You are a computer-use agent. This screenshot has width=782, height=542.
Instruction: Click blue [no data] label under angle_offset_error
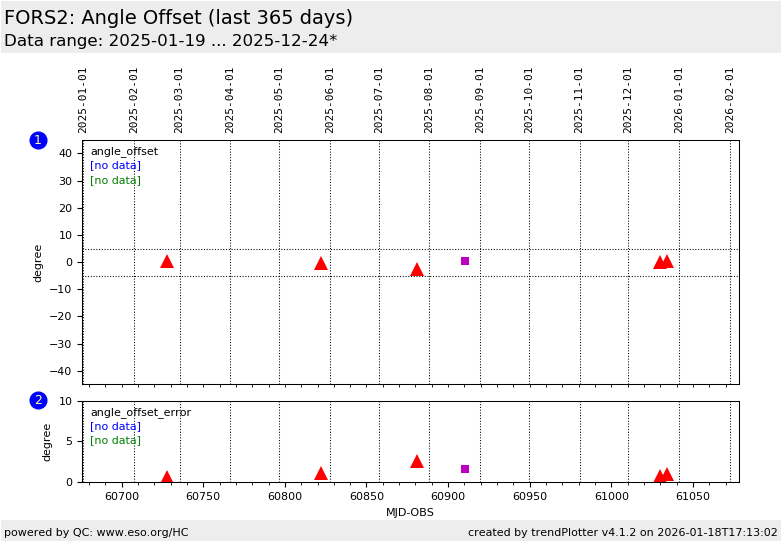click(x=115, y=427)
